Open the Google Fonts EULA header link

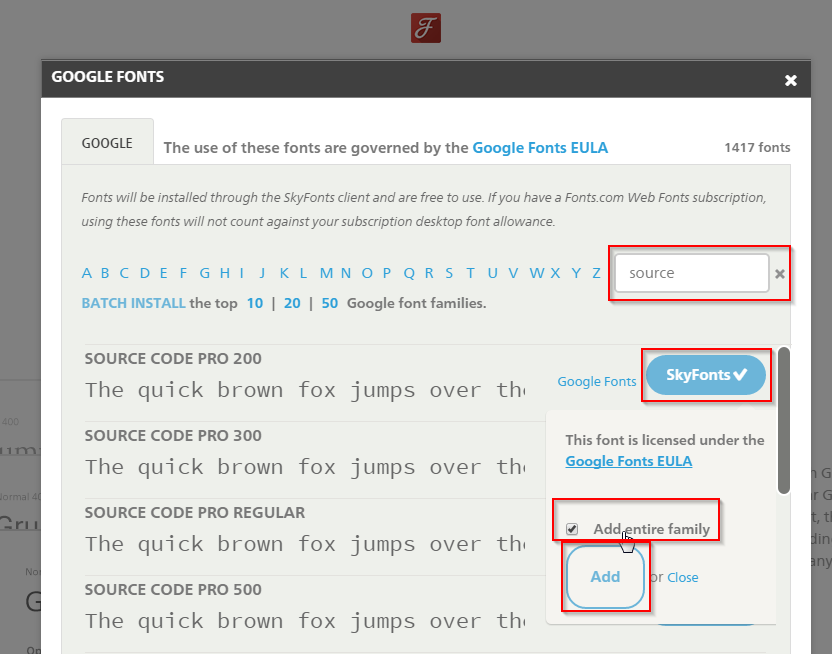tap(540, 147)
